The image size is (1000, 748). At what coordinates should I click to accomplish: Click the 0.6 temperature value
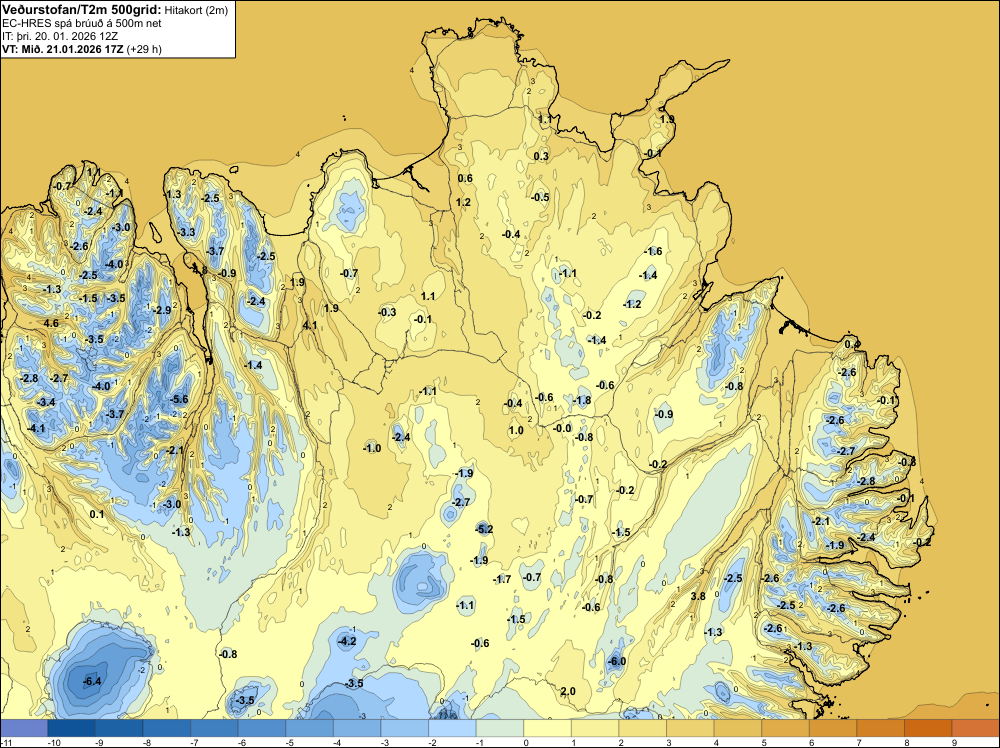[x=466, y=178]
